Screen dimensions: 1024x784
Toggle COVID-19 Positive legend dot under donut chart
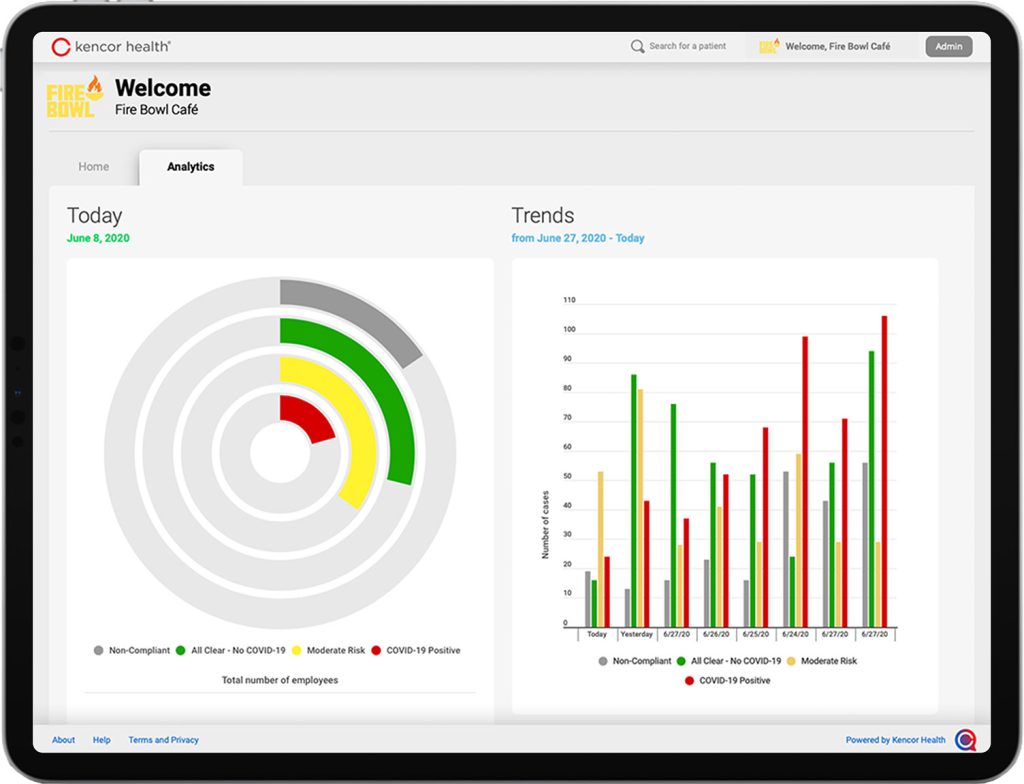pos(376,651)
